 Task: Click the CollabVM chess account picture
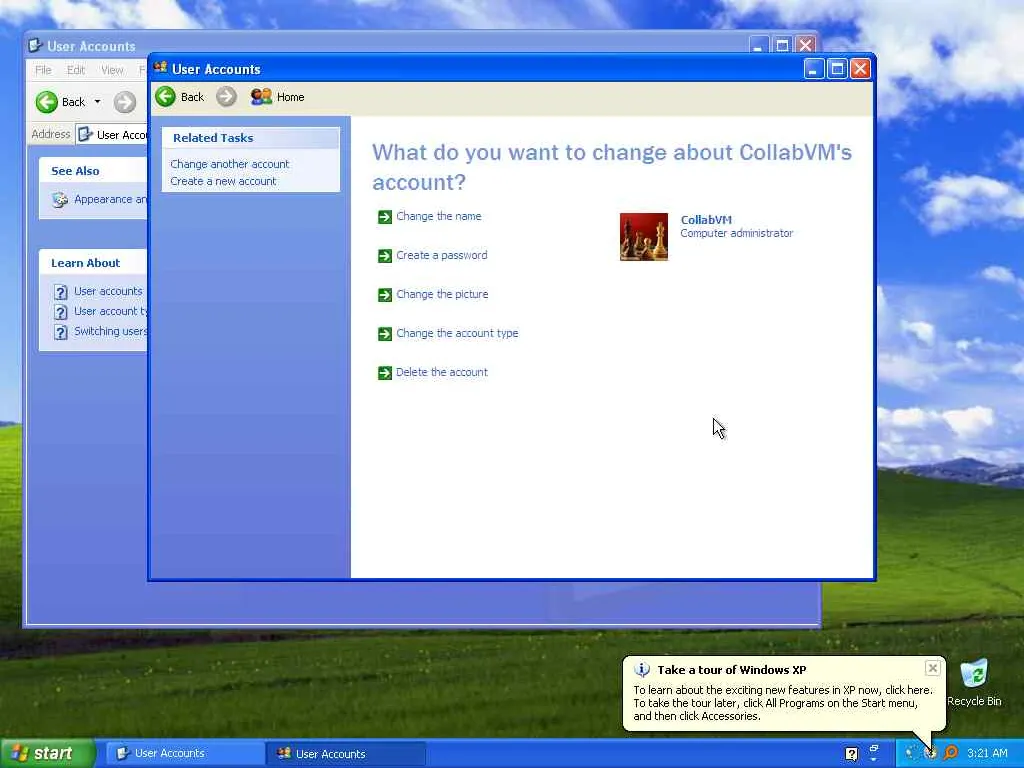644,237
